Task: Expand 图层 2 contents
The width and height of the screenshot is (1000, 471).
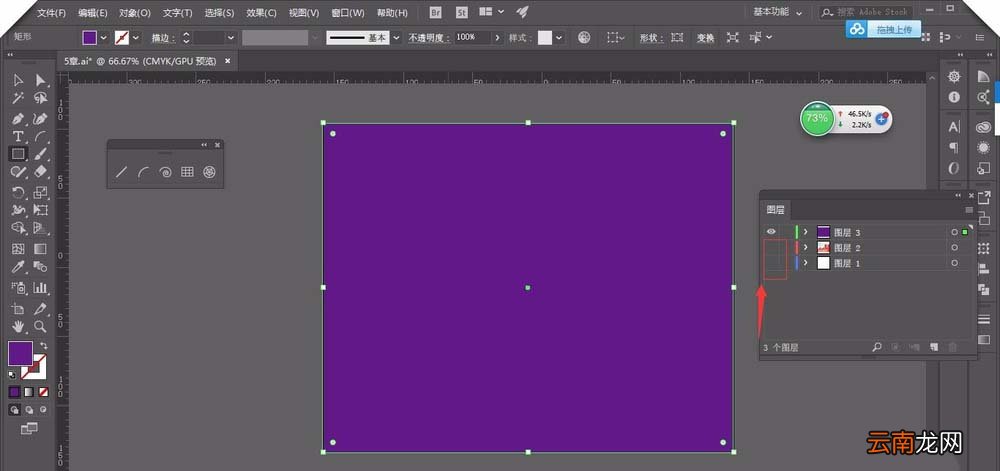Action: pos(806,248)
